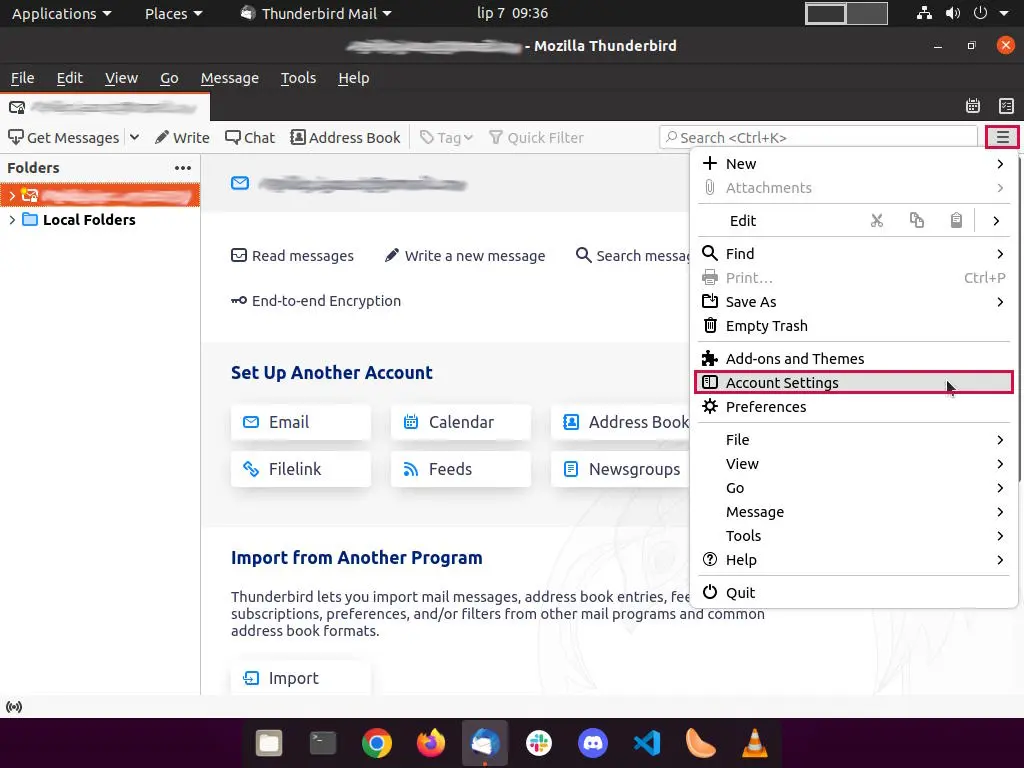This screenshot has width=1024, height=768.
Task: Click the Get Messages toolbar button
Action: pyautogui.click(x=63, y=138)
